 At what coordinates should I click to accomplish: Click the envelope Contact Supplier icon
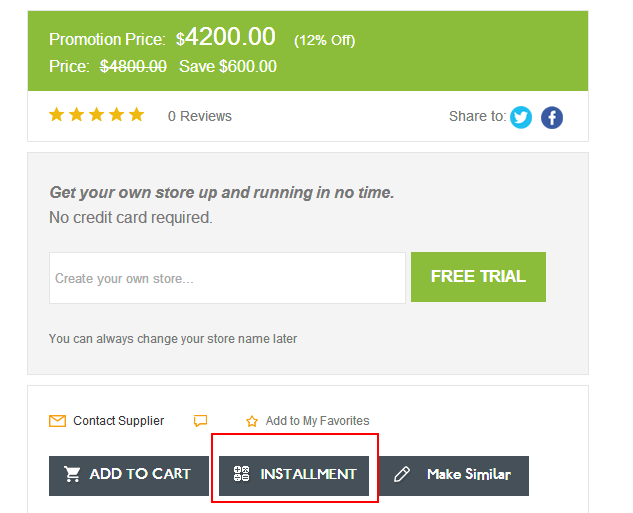(57, 421)
